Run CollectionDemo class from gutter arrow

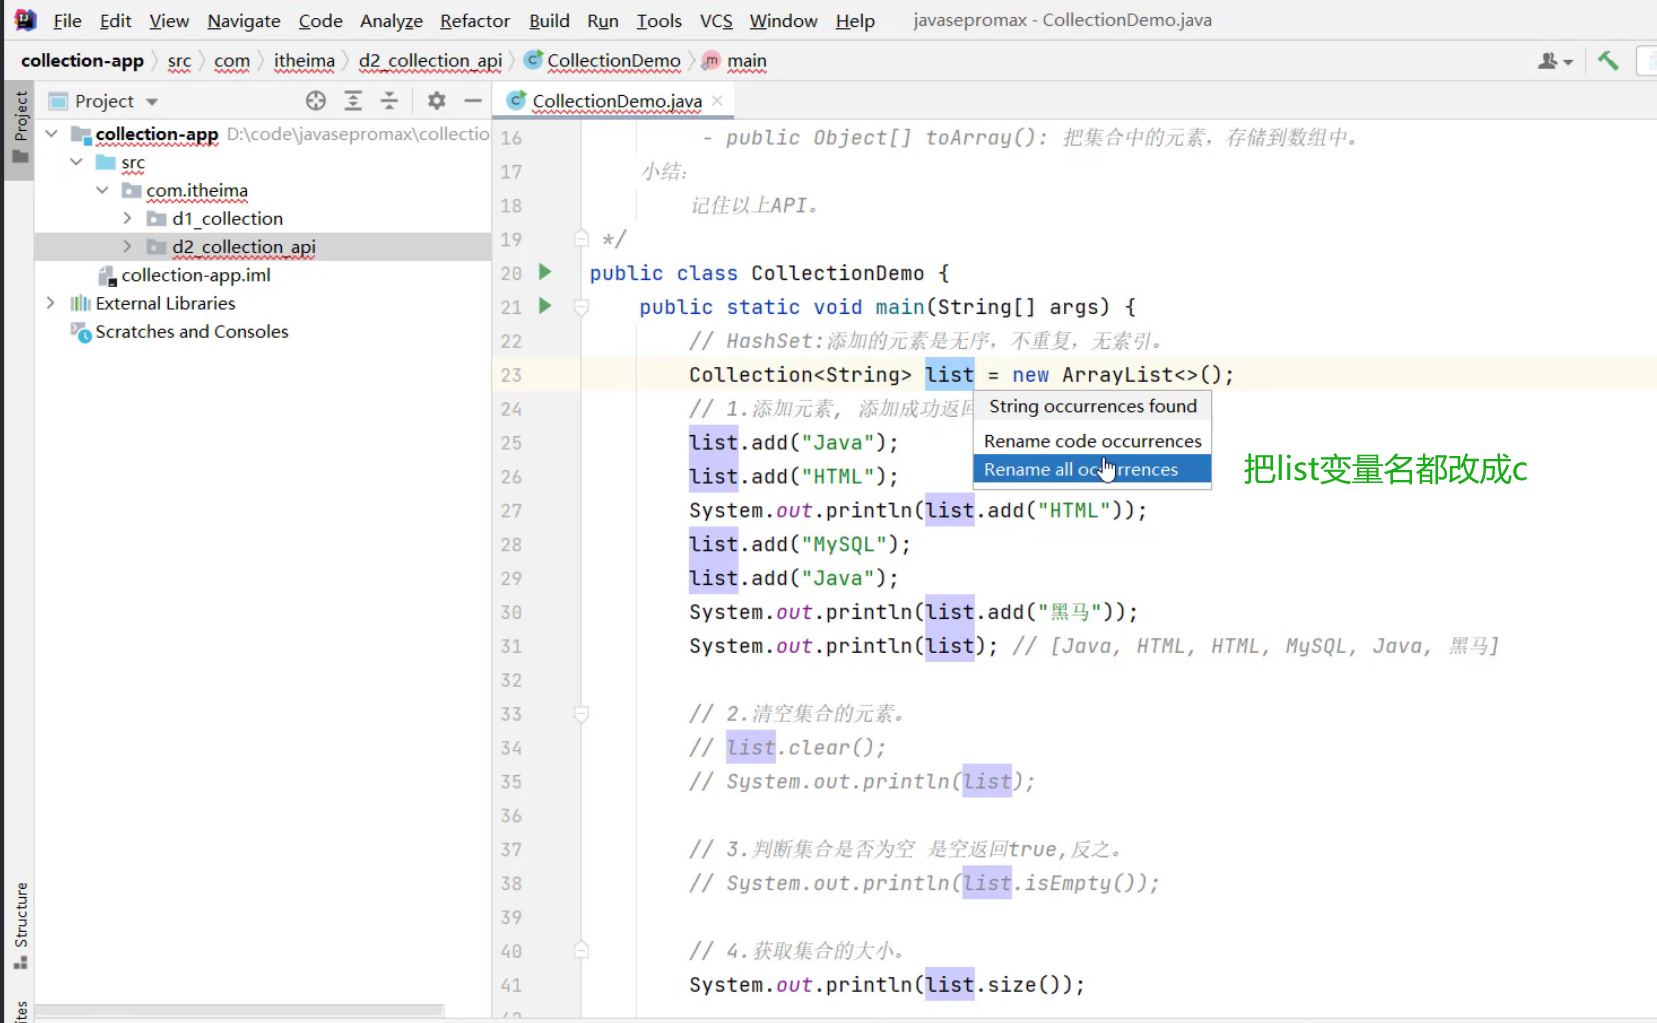545,272
